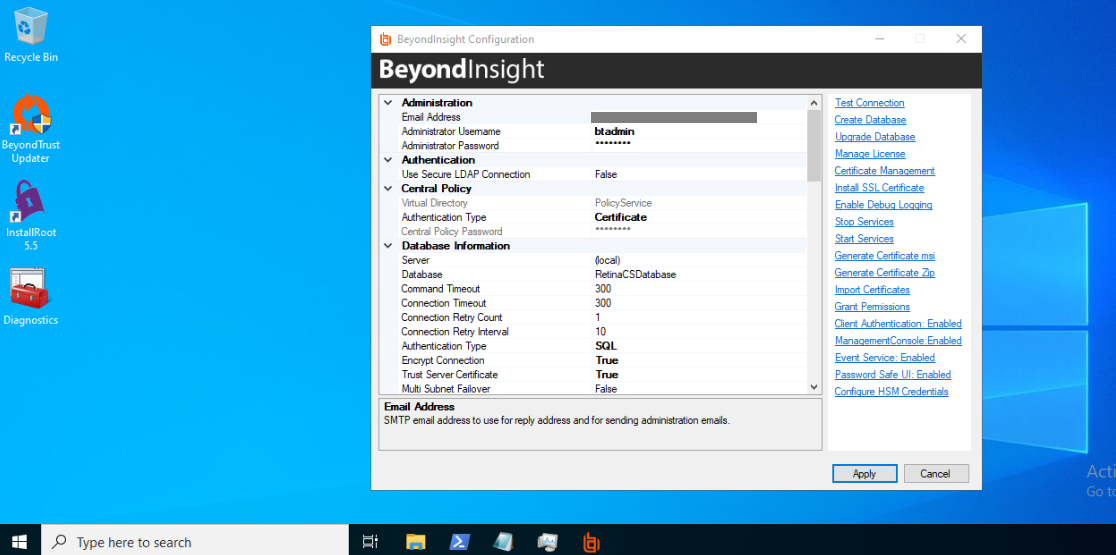
Task: Collapse the Database Information section
Action: click(388, 245)
